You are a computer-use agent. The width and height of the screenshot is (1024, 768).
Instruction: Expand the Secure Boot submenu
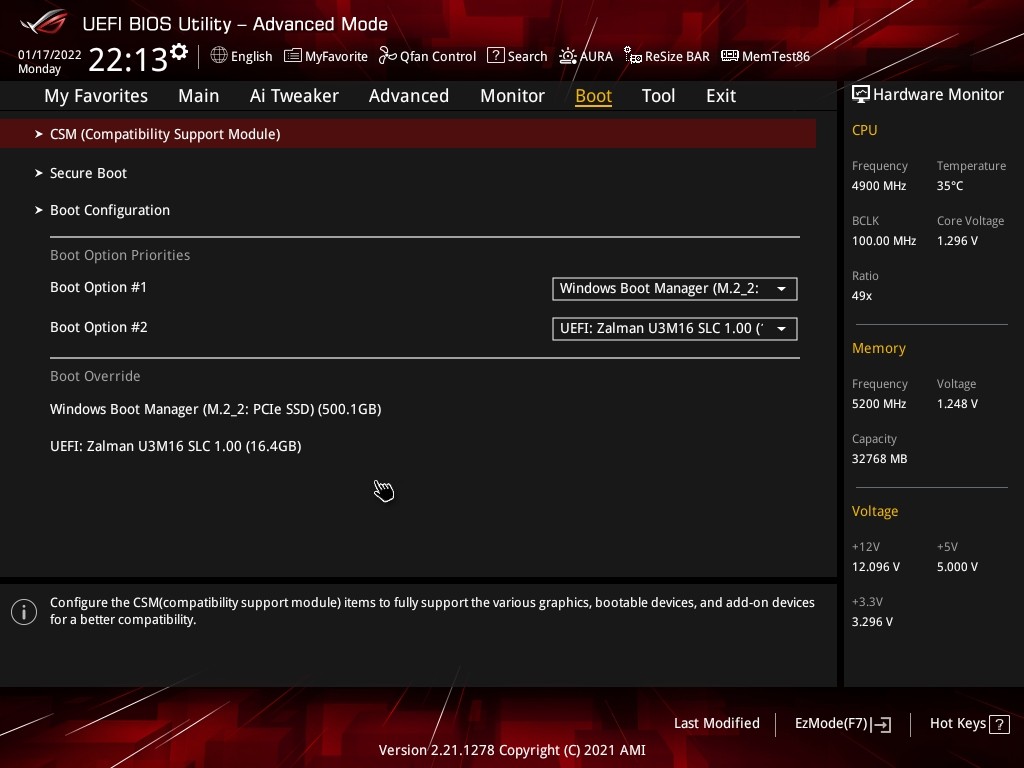coord(88,173)
